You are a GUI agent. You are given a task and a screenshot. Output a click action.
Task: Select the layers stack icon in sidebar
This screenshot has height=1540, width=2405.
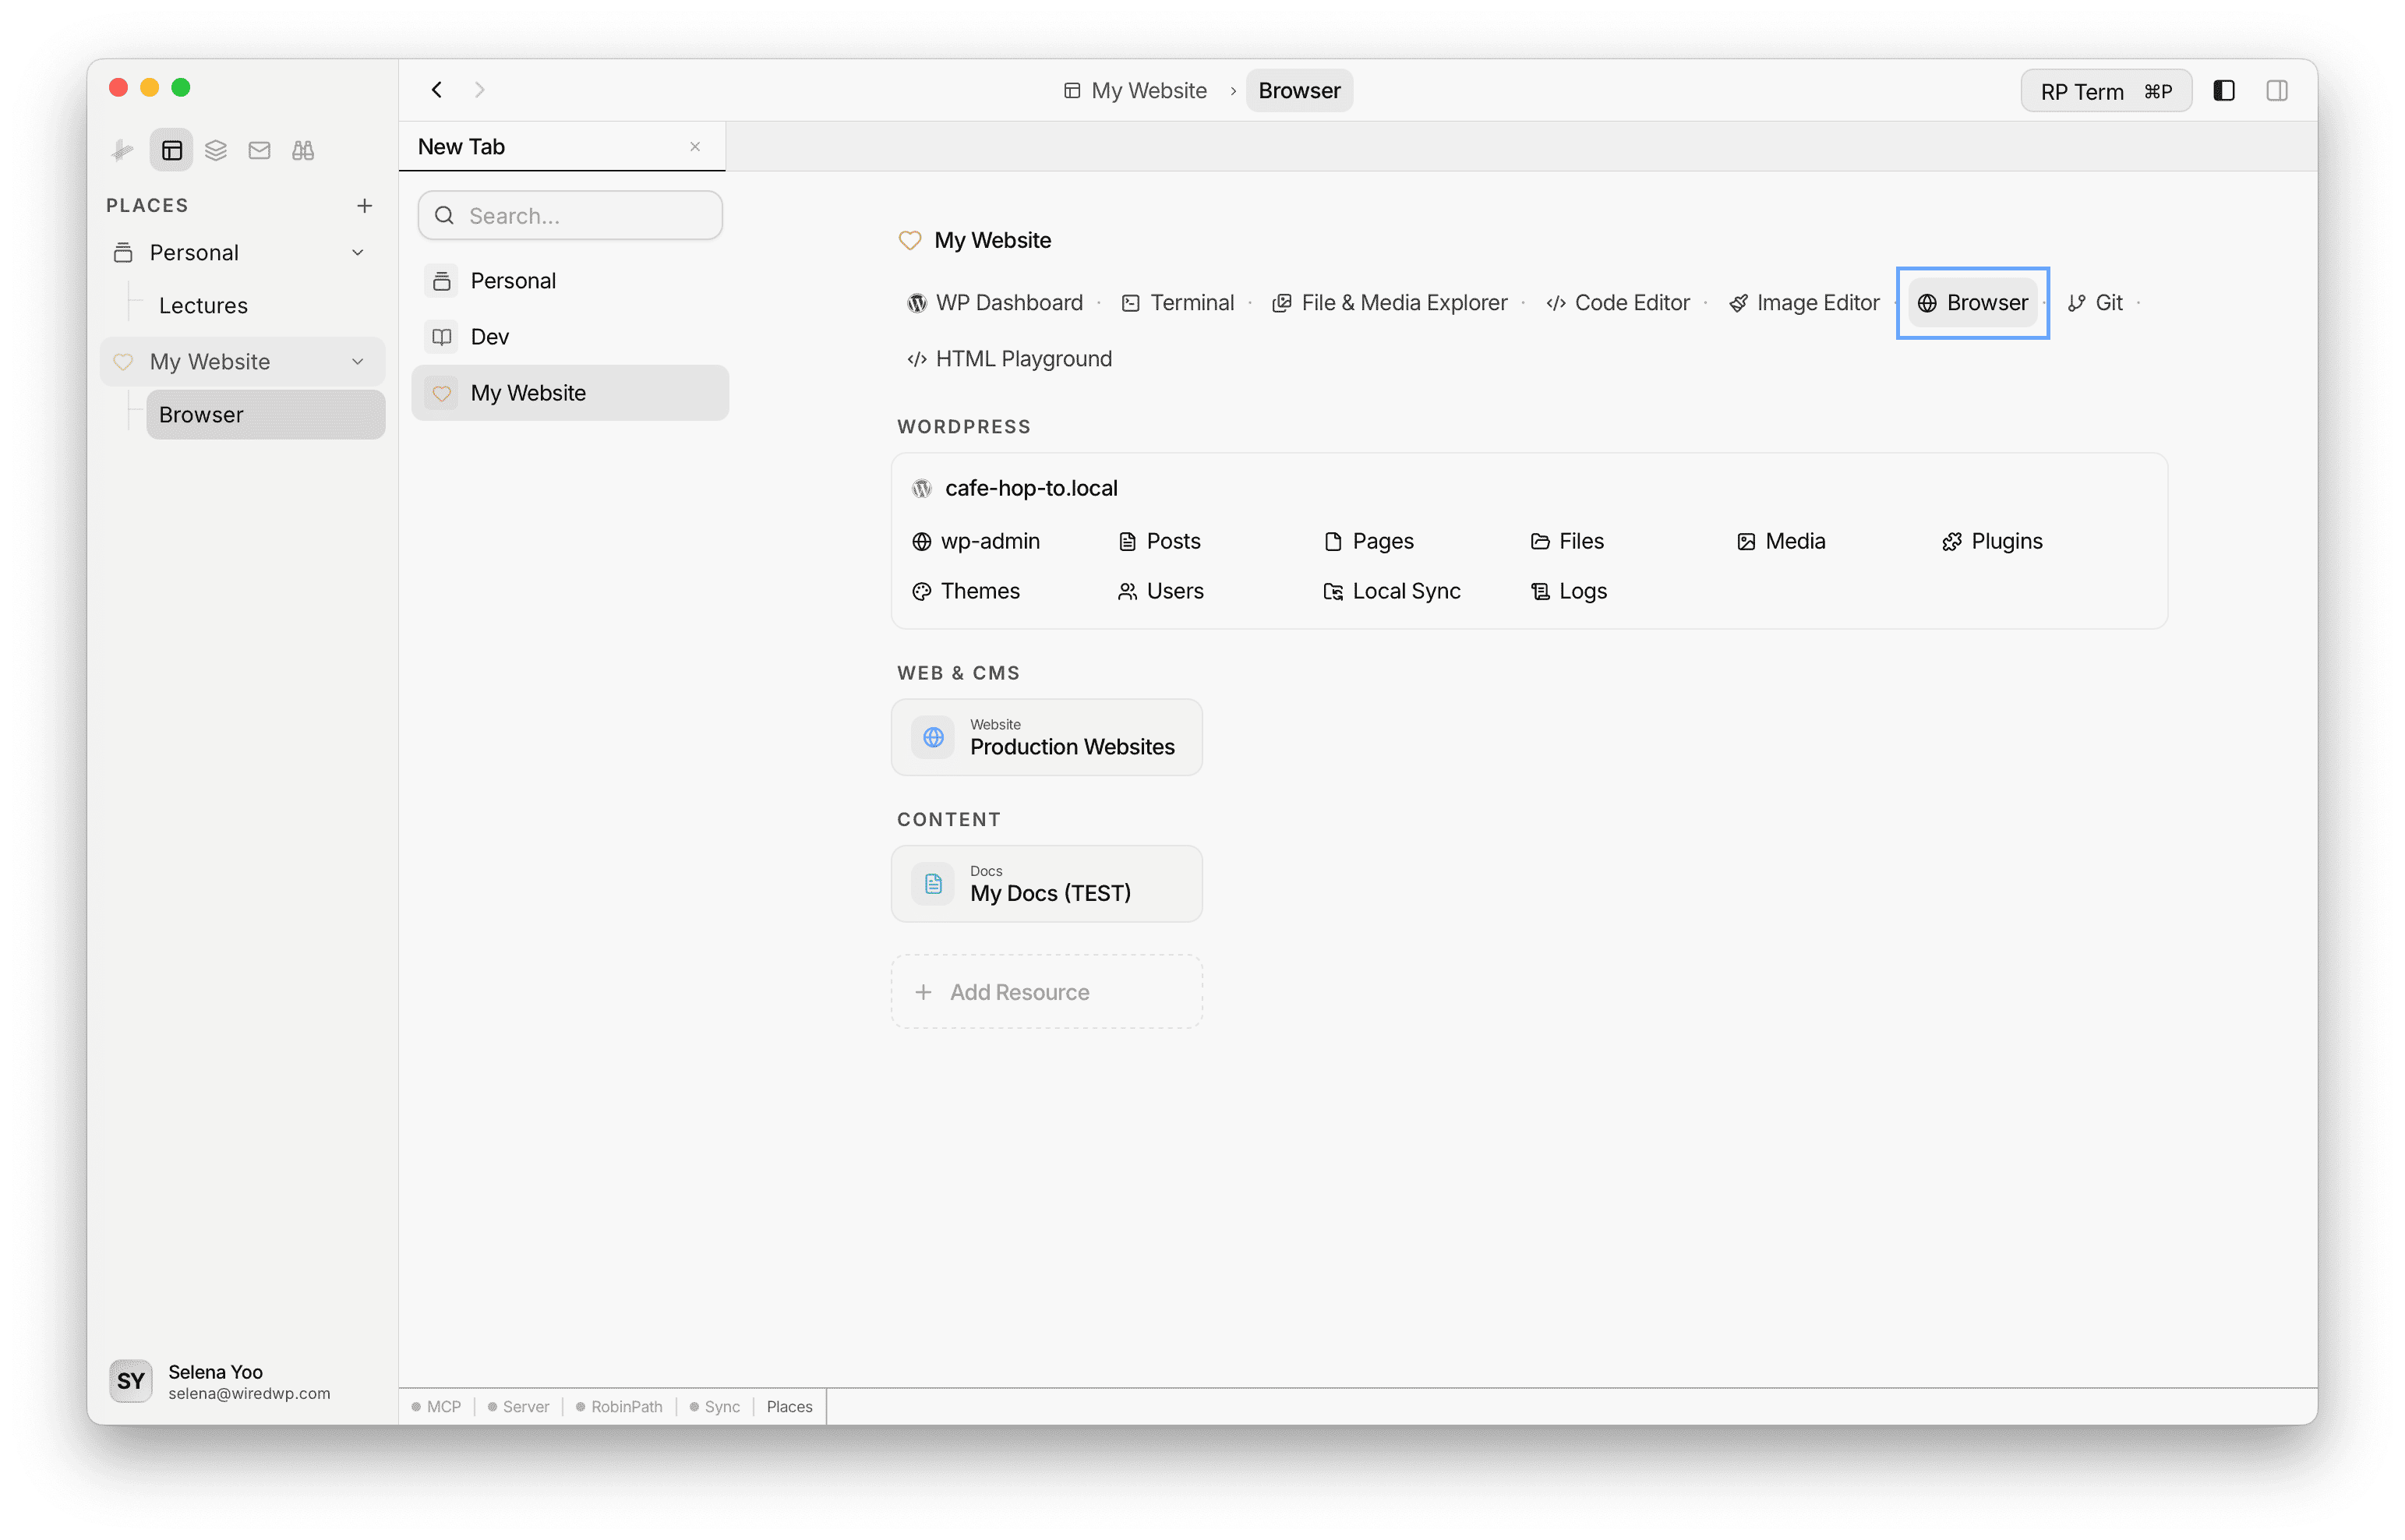[215, 150]
